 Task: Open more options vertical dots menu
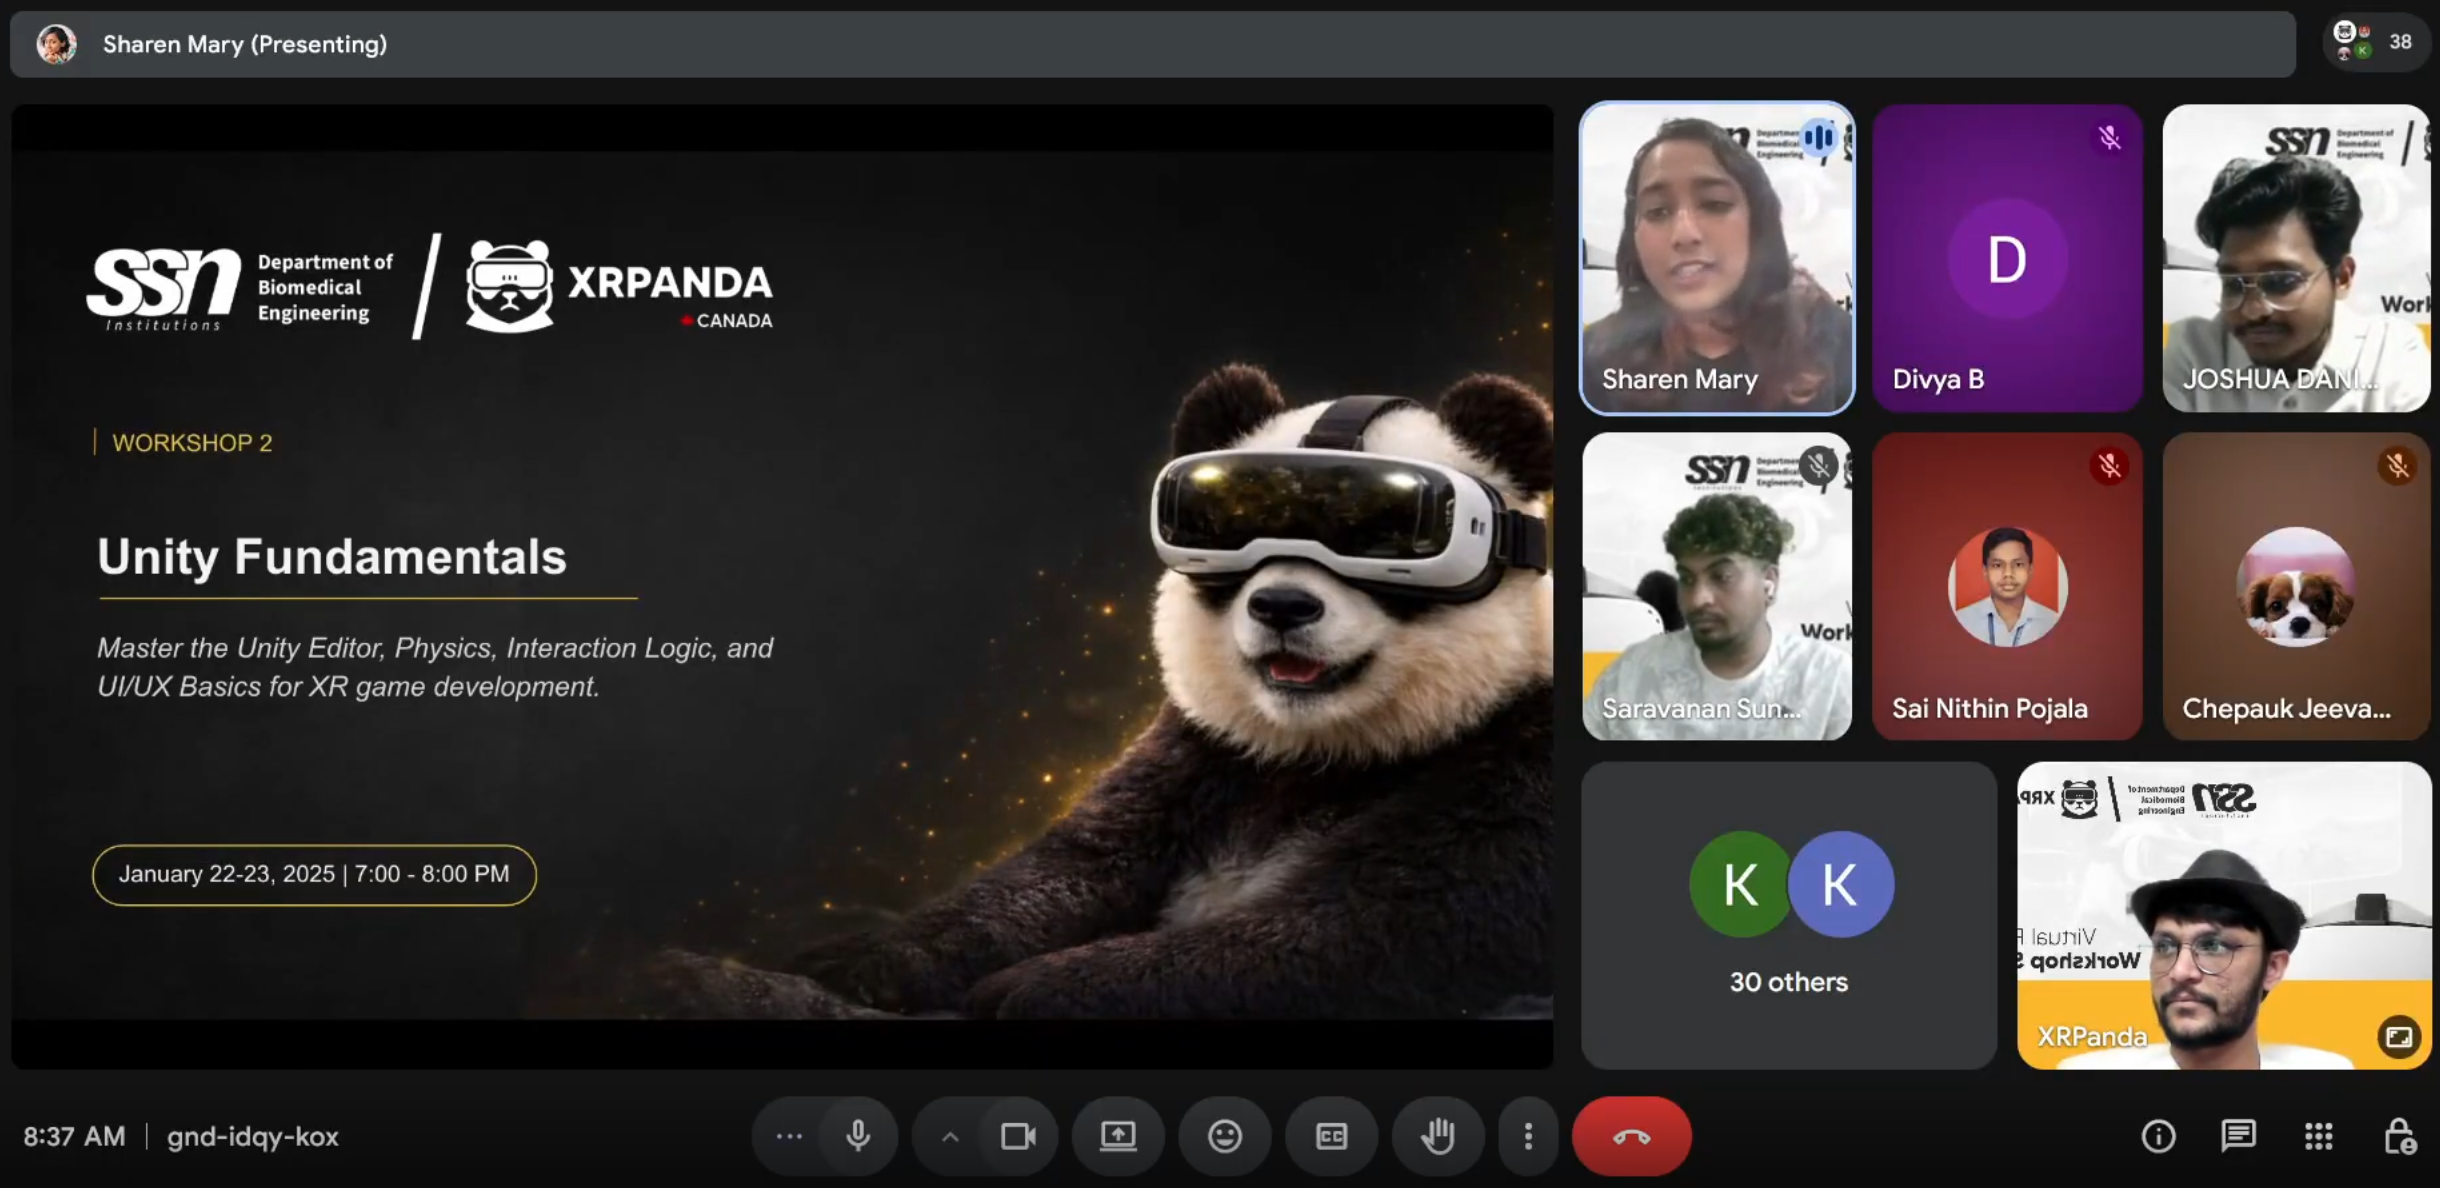pos(1527,1136)
